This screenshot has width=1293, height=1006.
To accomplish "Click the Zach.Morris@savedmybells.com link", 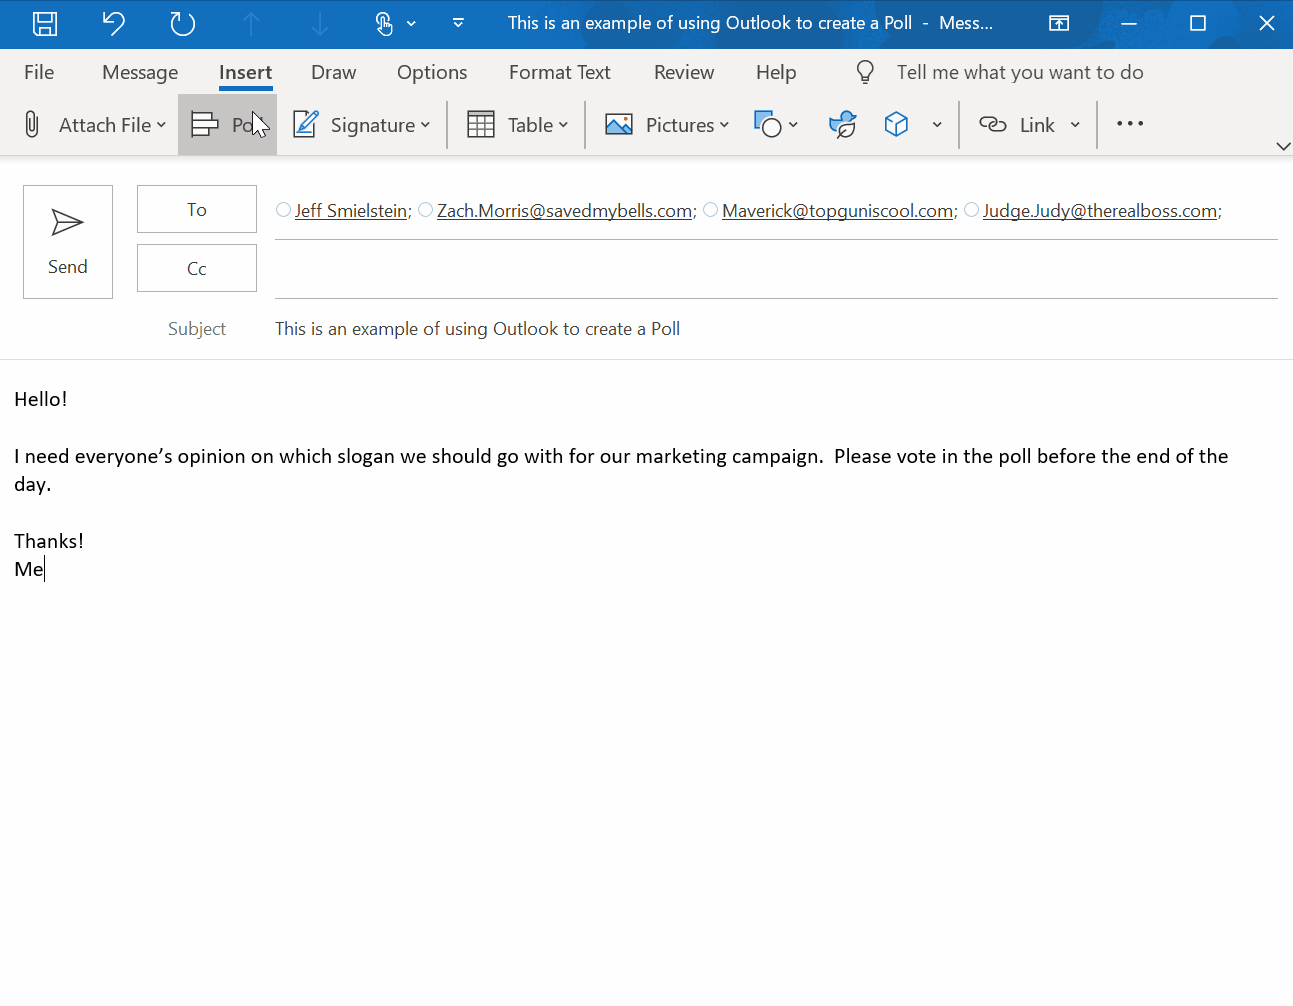I will point(565,210).
